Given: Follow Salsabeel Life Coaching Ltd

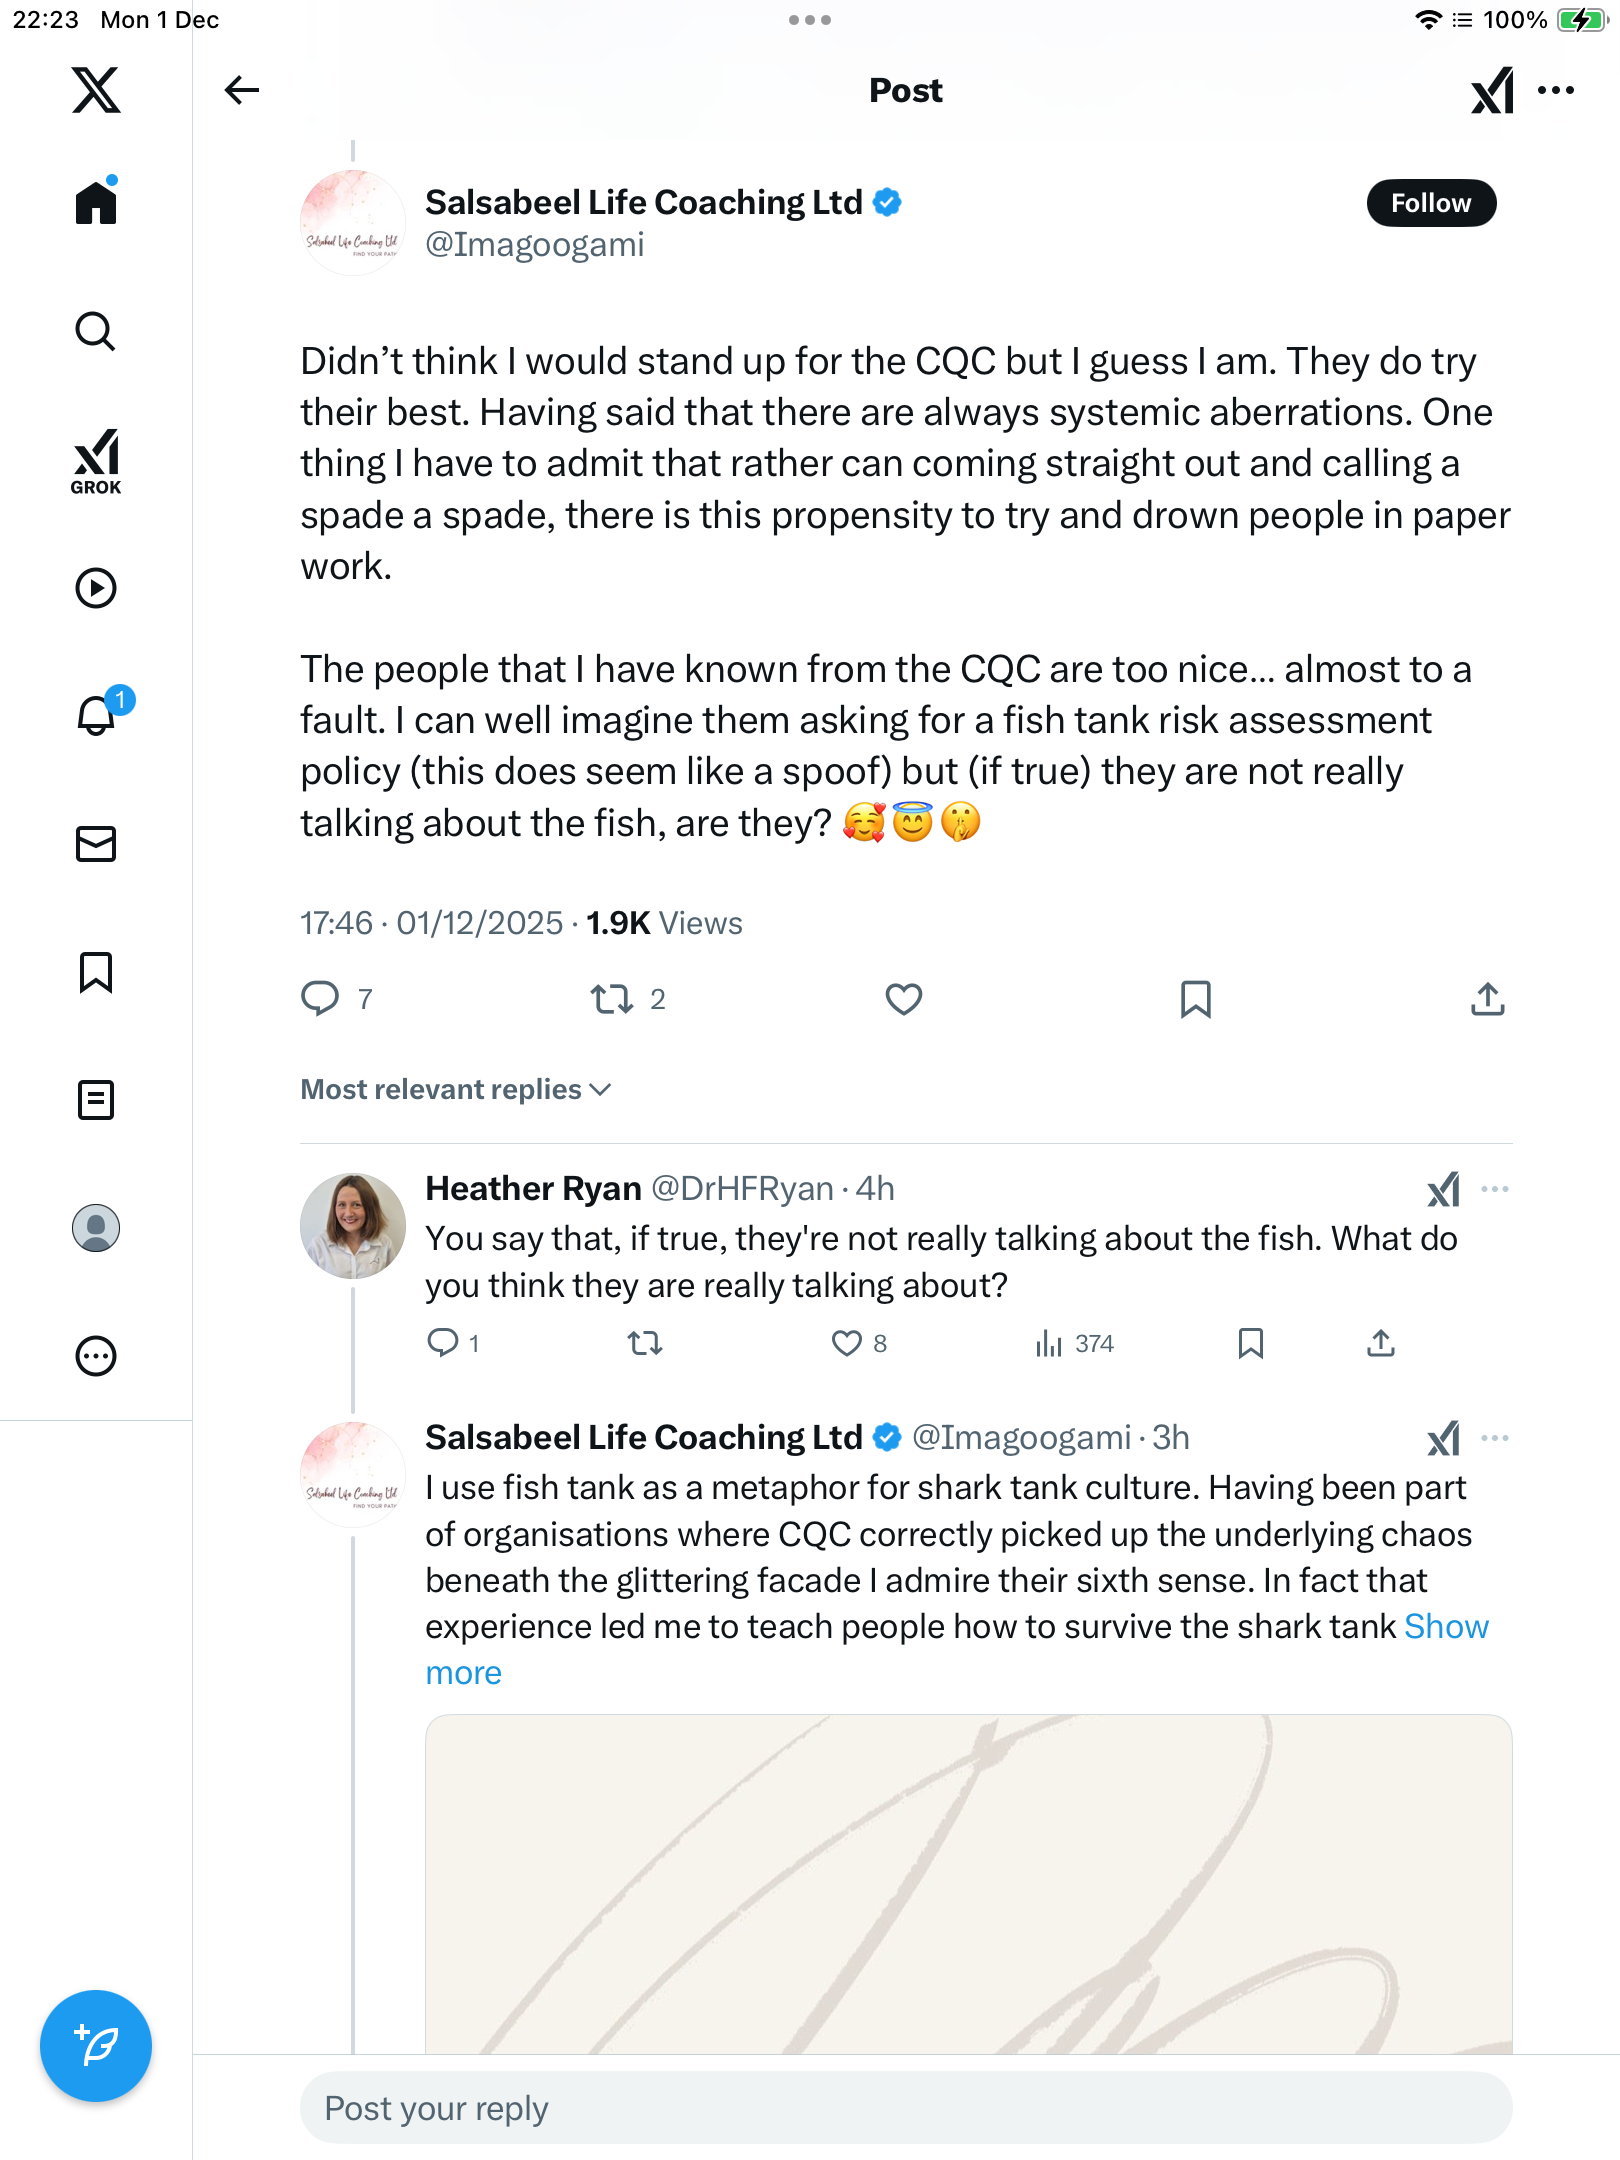Looking at the screenshot, I should tap(1431, 203).
